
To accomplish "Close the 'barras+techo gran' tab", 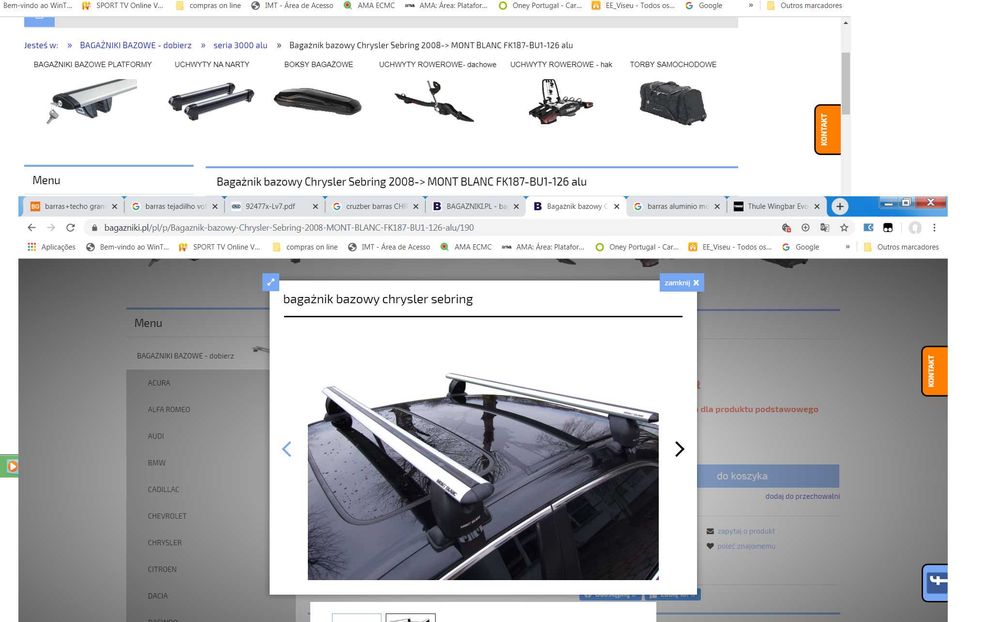I will (x=114, y=207).
